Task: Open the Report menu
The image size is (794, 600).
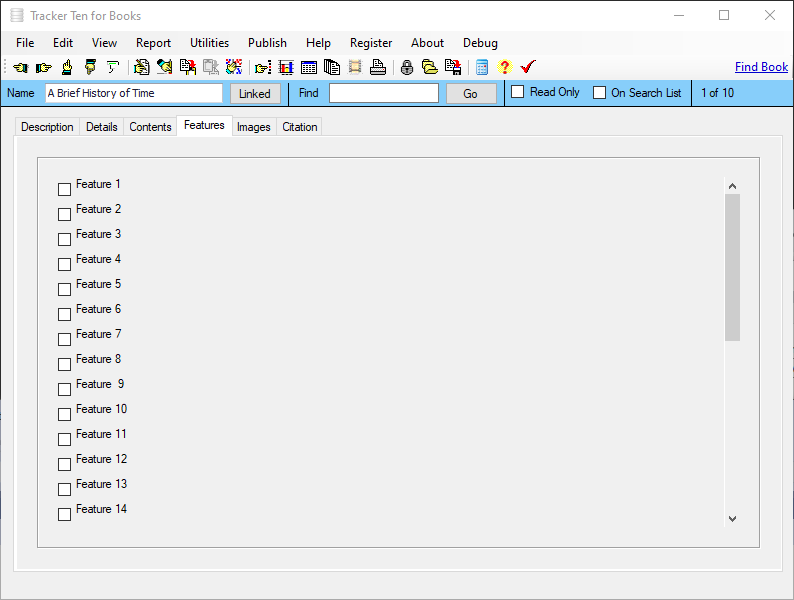Action: point(153,43)
